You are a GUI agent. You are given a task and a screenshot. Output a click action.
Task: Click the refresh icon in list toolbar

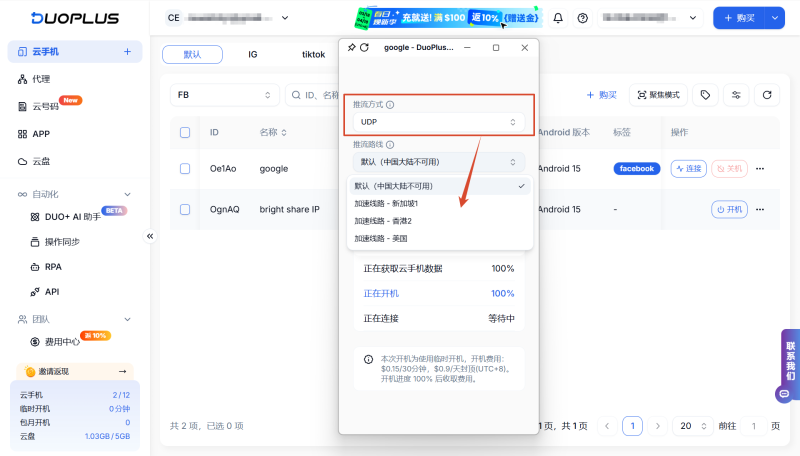point(767,95)
